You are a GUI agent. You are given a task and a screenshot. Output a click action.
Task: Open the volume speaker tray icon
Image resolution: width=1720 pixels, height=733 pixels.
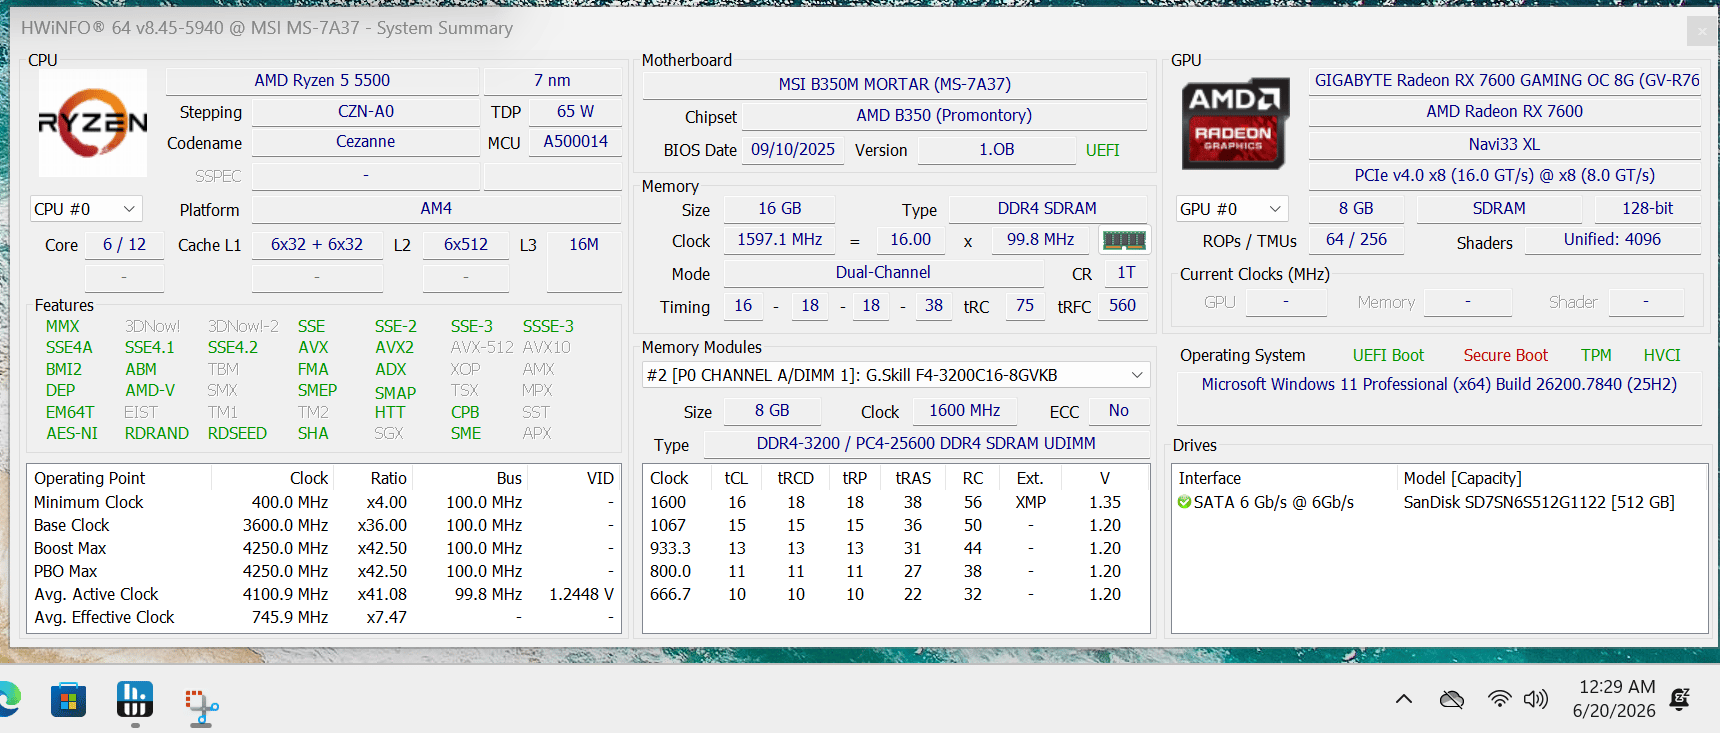tap(1535, 699)
